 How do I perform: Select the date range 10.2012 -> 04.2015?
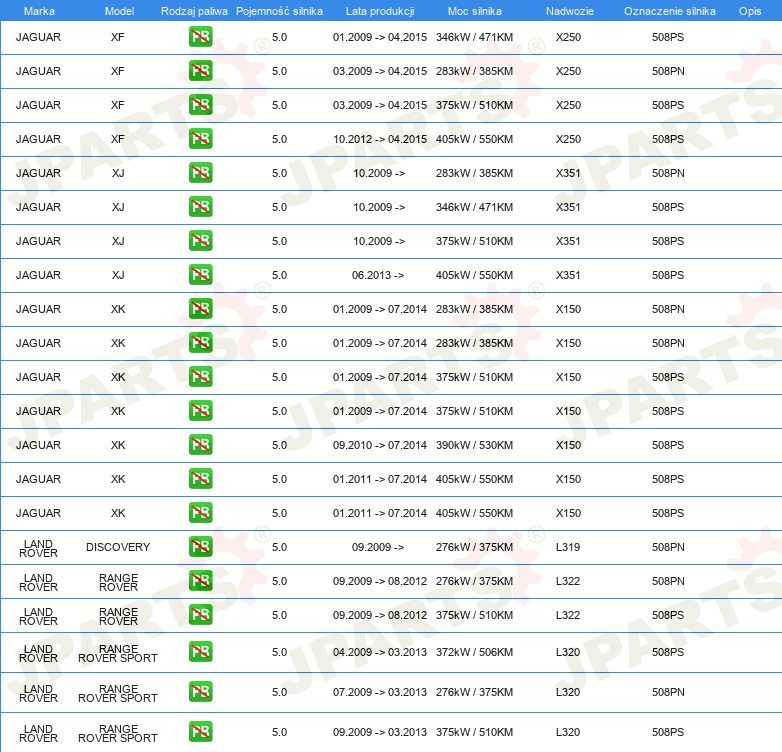coord(380,139)
